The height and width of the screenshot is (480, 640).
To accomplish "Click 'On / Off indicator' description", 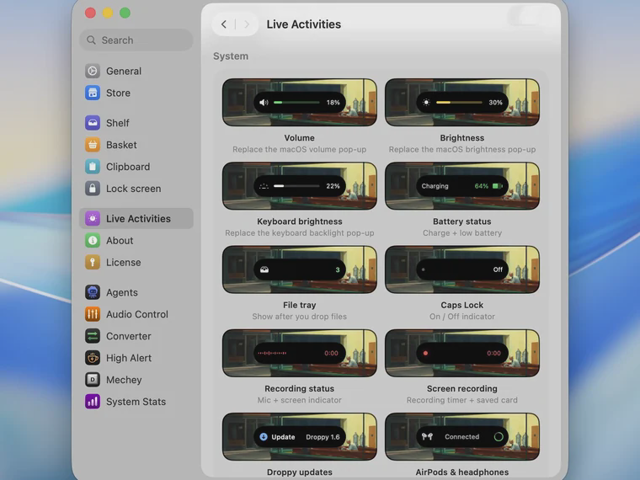I will [462, 316].
